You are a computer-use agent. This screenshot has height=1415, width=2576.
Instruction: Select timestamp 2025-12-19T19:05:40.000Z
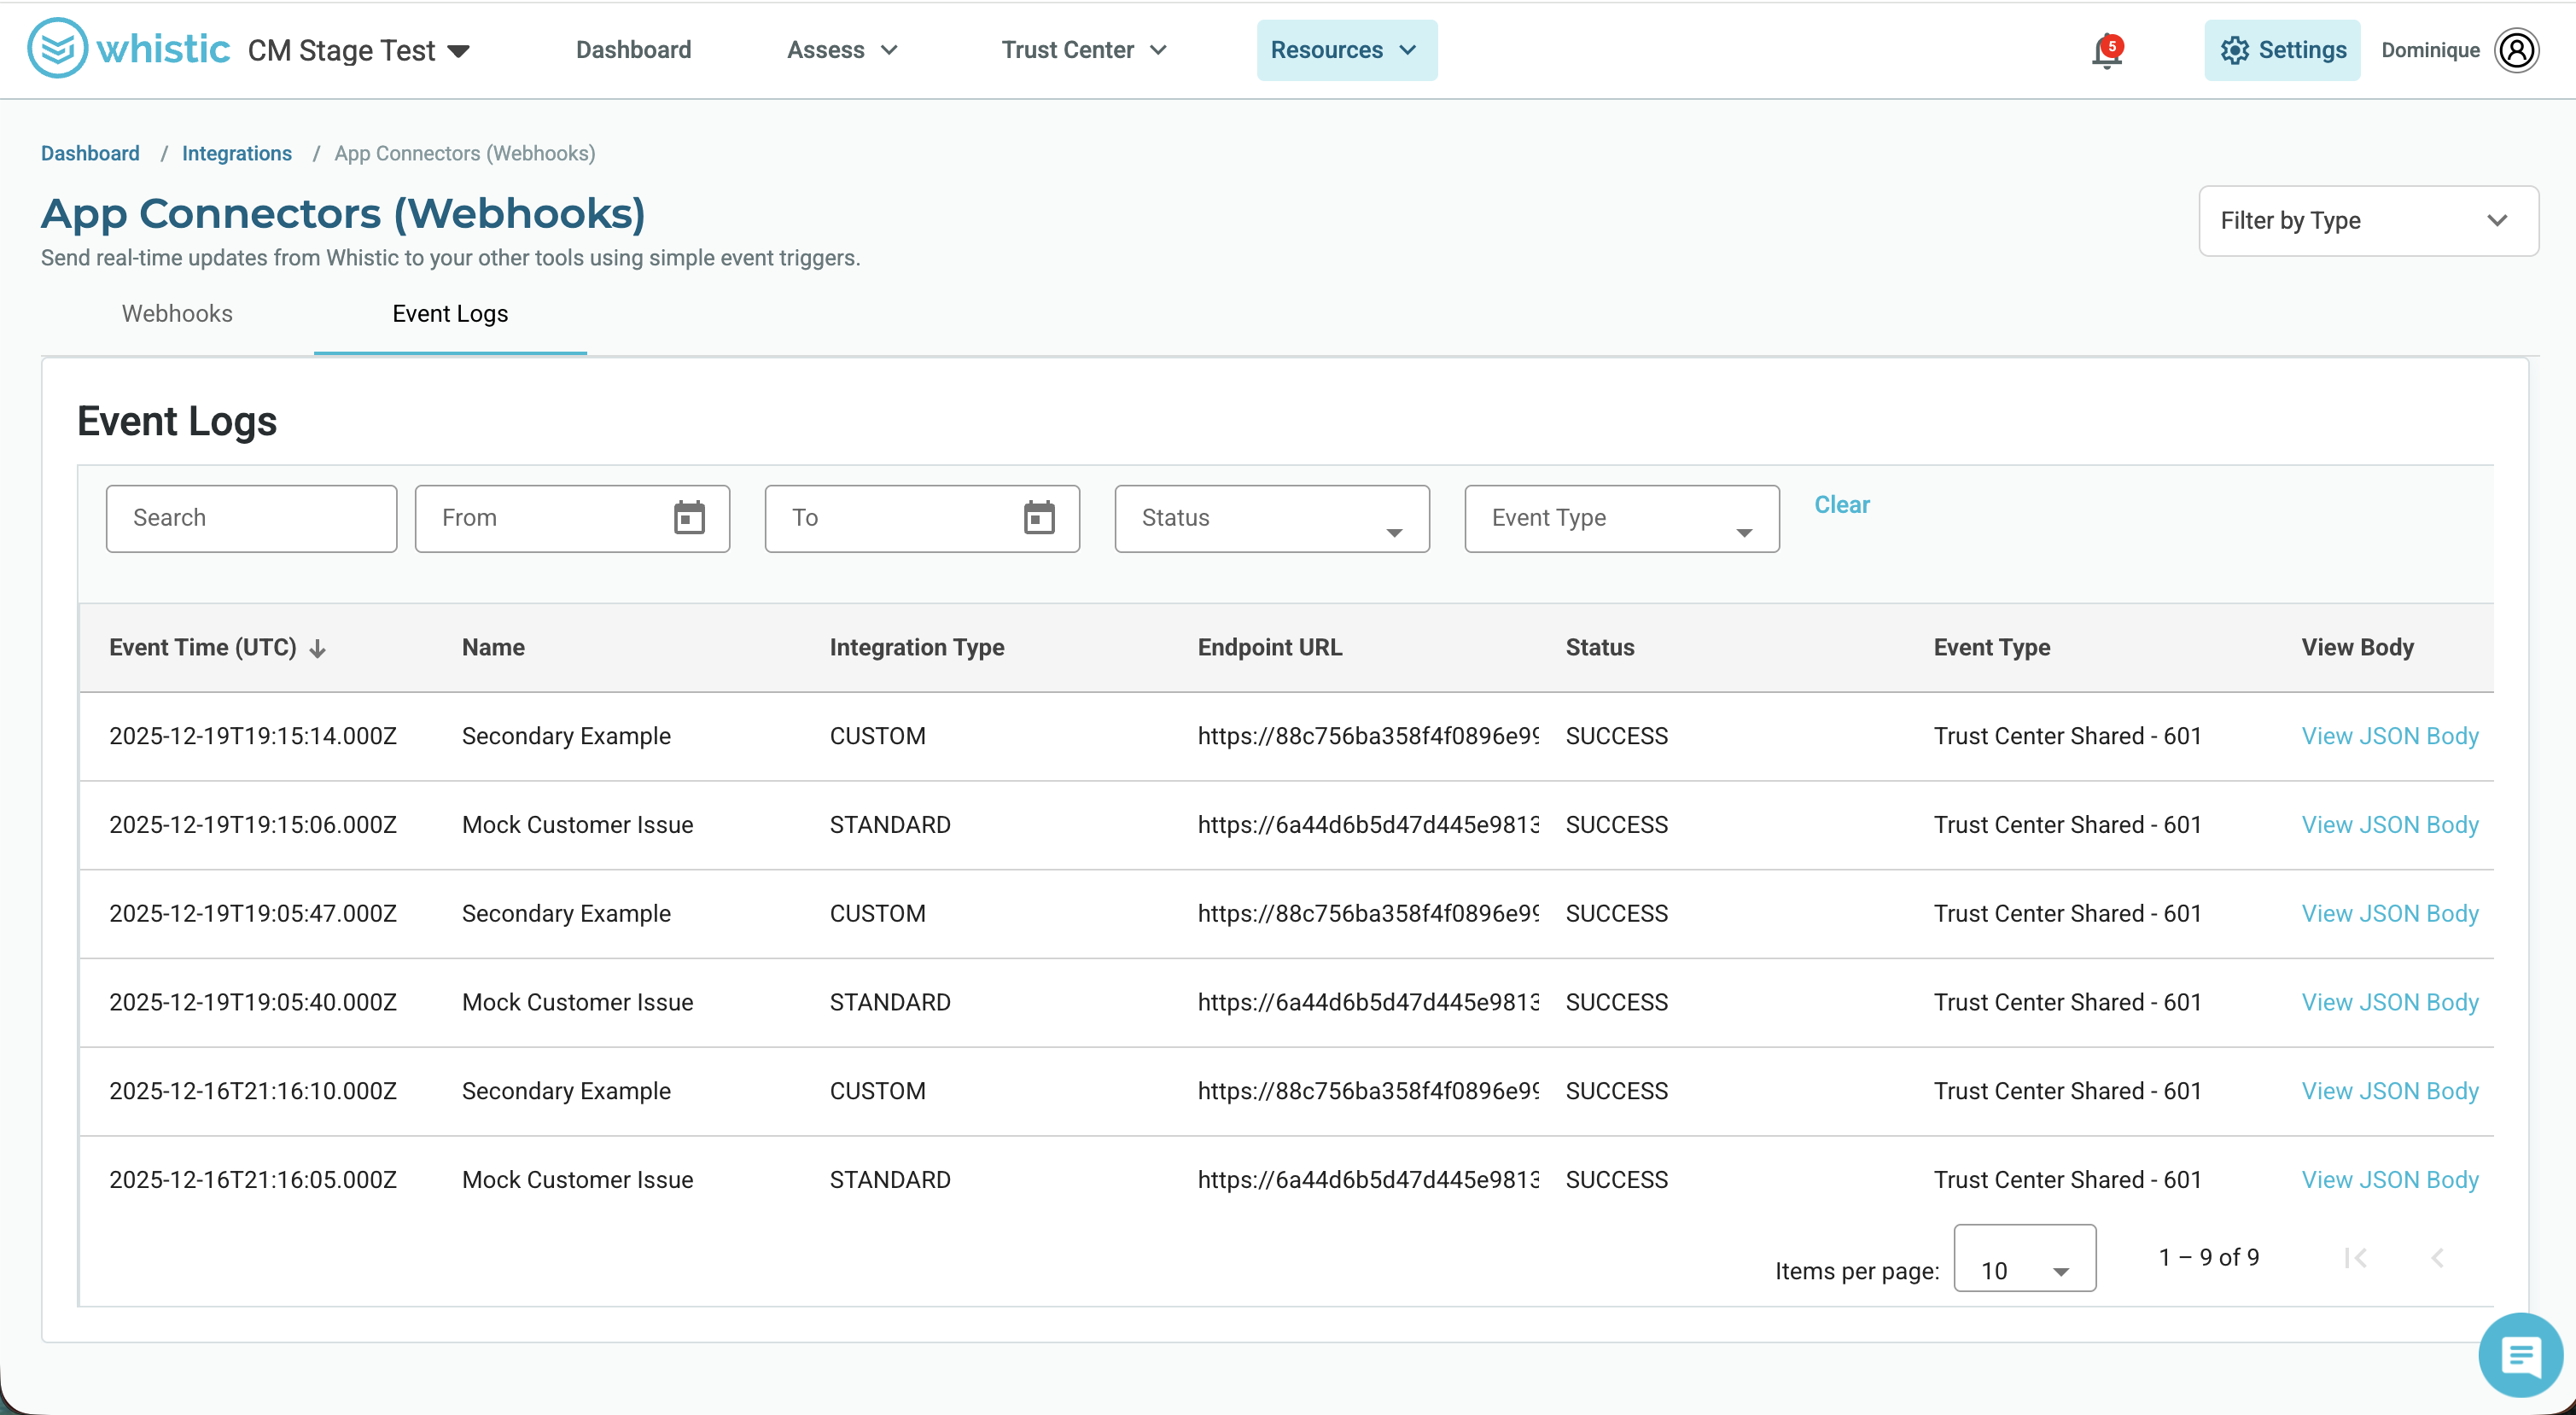point(253,1002)
